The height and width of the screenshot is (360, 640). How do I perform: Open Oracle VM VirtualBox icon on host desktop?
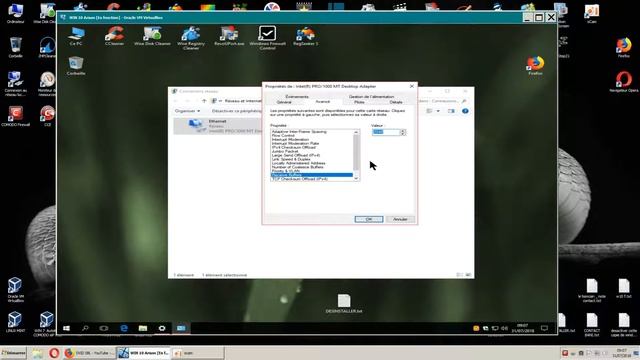tap(16, 289)
